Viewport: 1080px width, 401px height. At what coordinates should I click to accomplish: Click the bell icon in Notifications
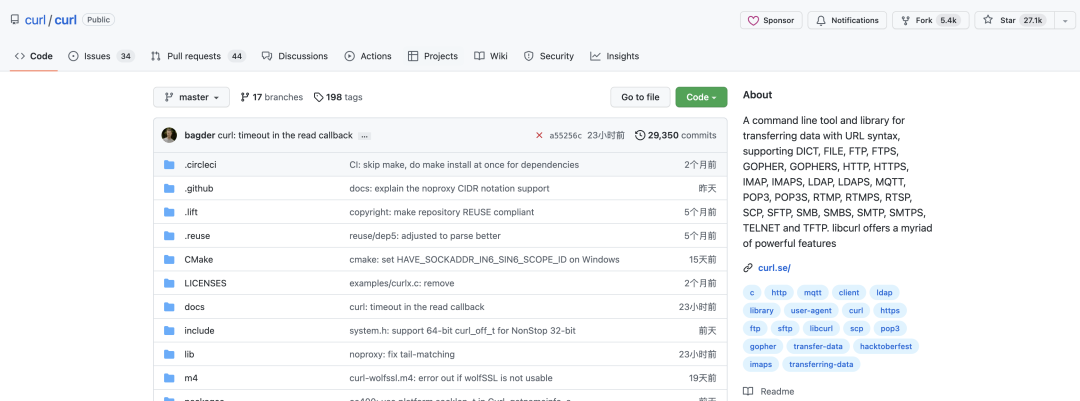(x=820, y=21)
